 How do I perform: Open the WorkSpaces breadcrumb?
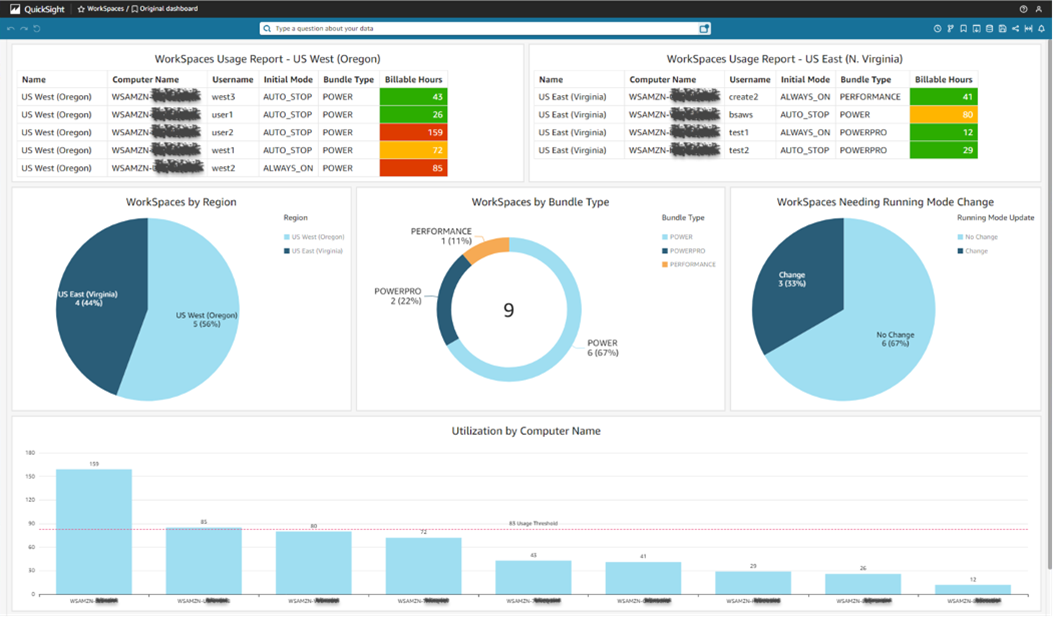click(x=107, y=8)
